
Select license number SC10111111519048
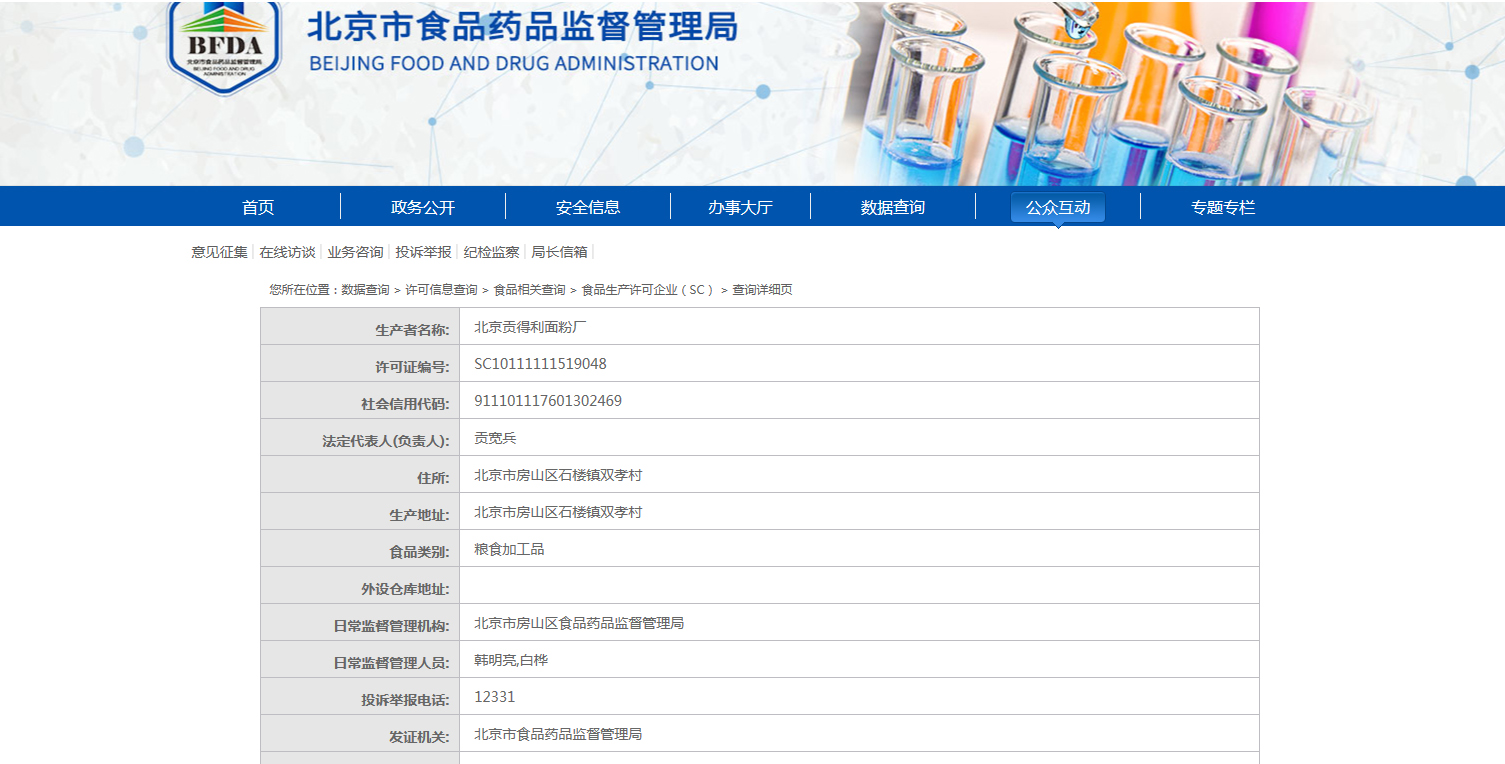[540, 364]
